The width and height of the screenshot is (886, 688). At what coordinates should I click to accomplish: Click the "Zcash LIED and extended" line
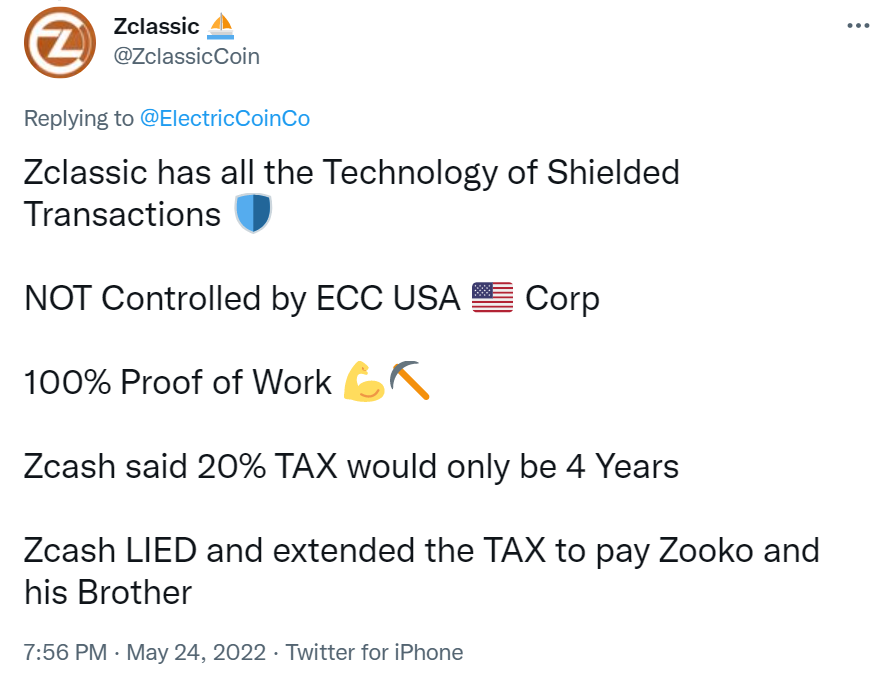(422, 550)
